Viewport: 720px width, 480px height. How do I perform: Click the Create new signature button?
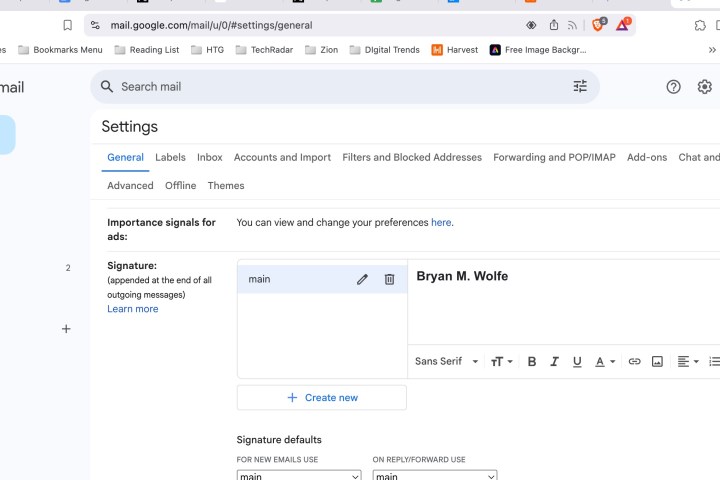322,397
